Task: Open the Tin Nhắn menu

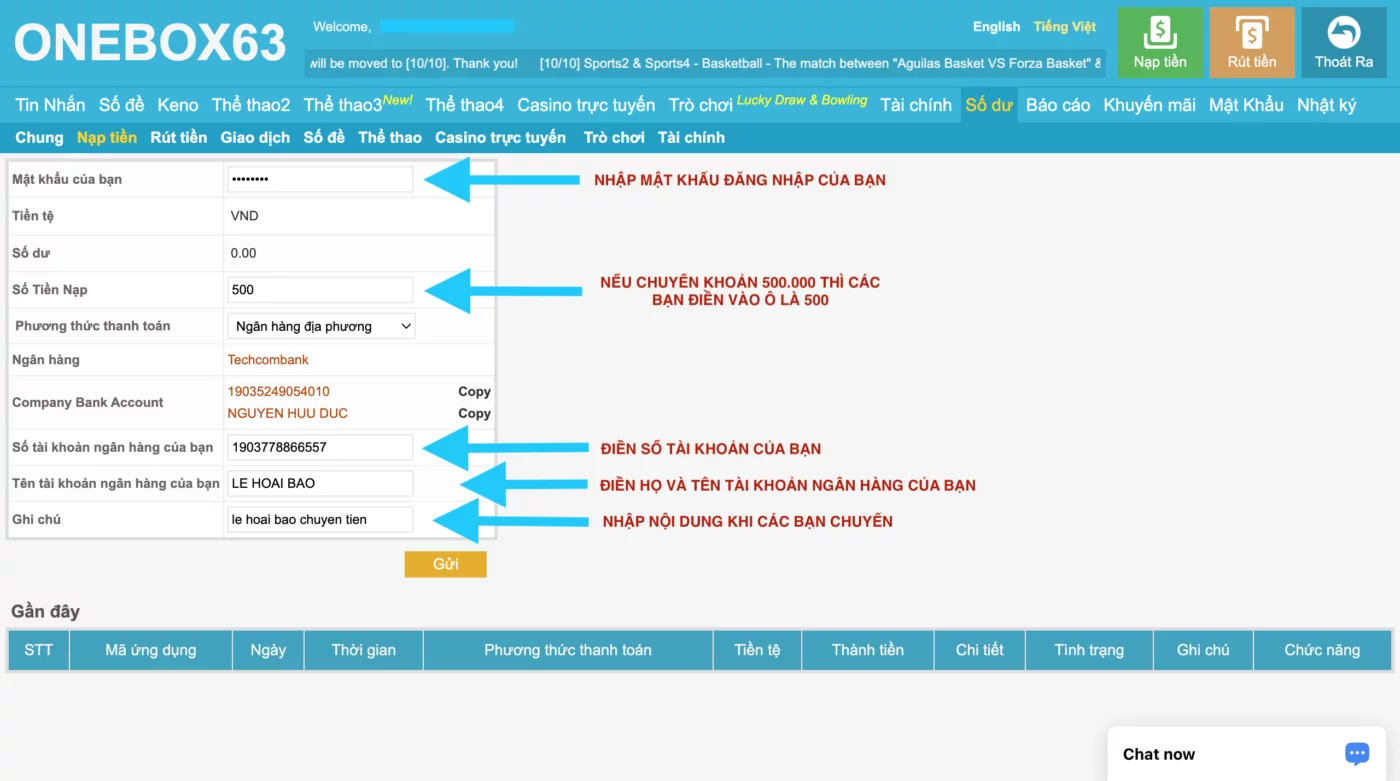Action: click(x=50, y=105)
